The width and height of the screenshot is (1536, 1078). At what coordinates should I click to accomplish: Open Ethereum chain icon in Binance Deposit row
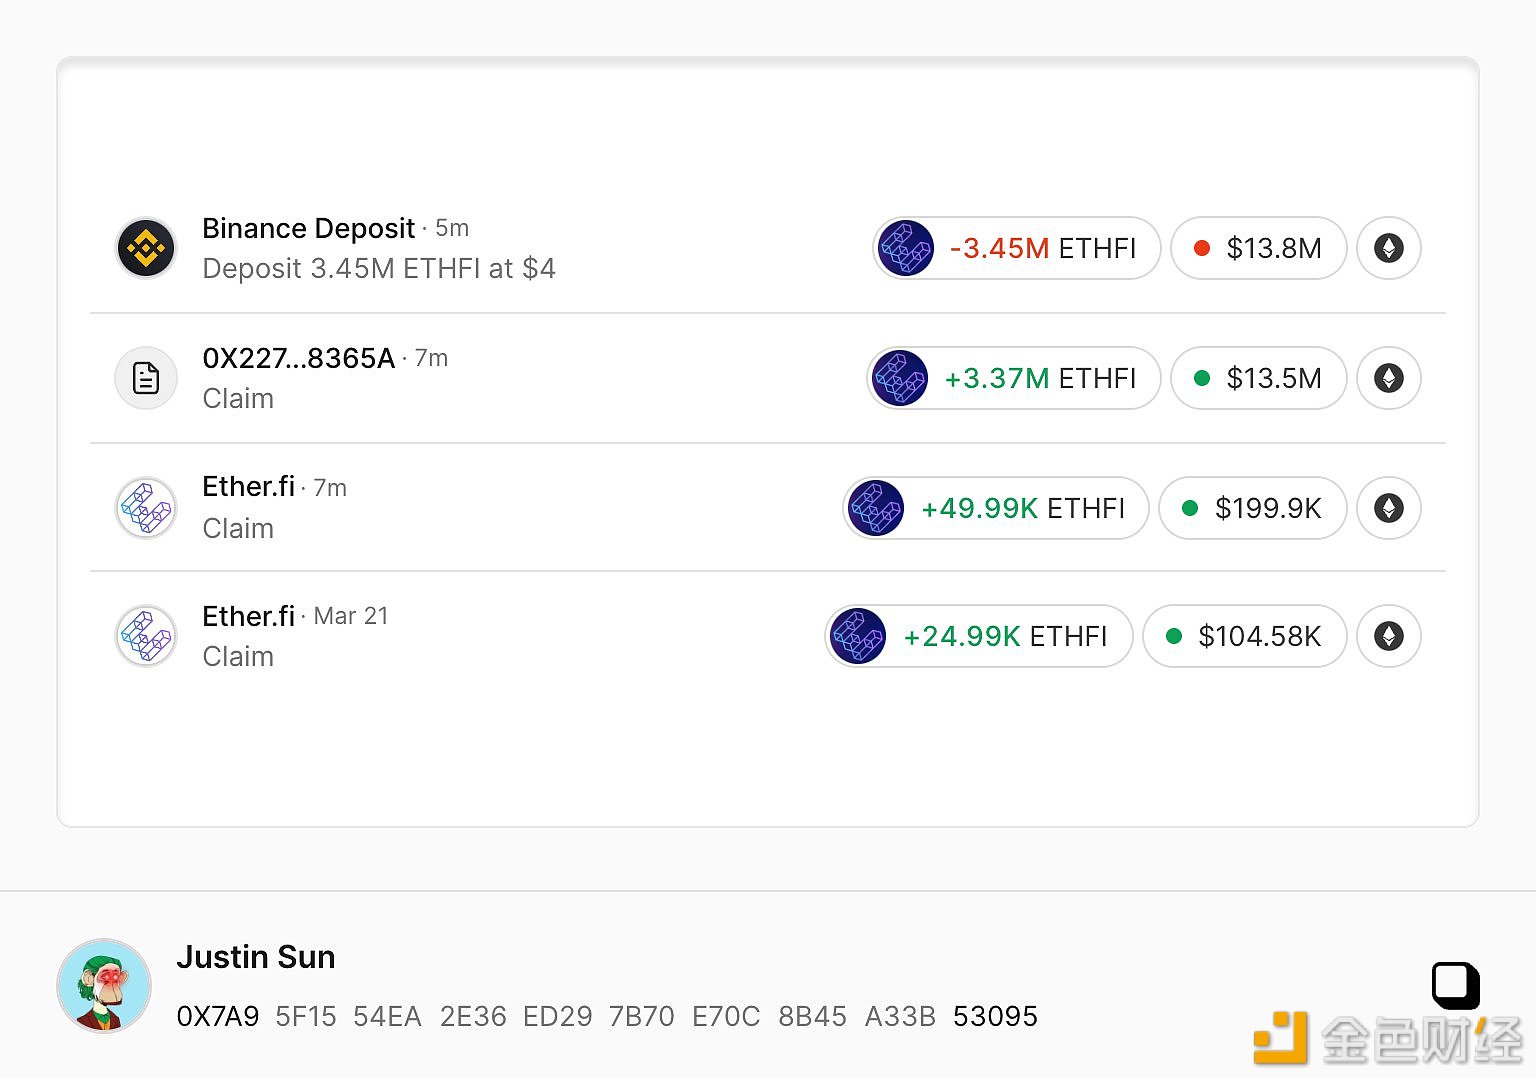click(1389, 248)
